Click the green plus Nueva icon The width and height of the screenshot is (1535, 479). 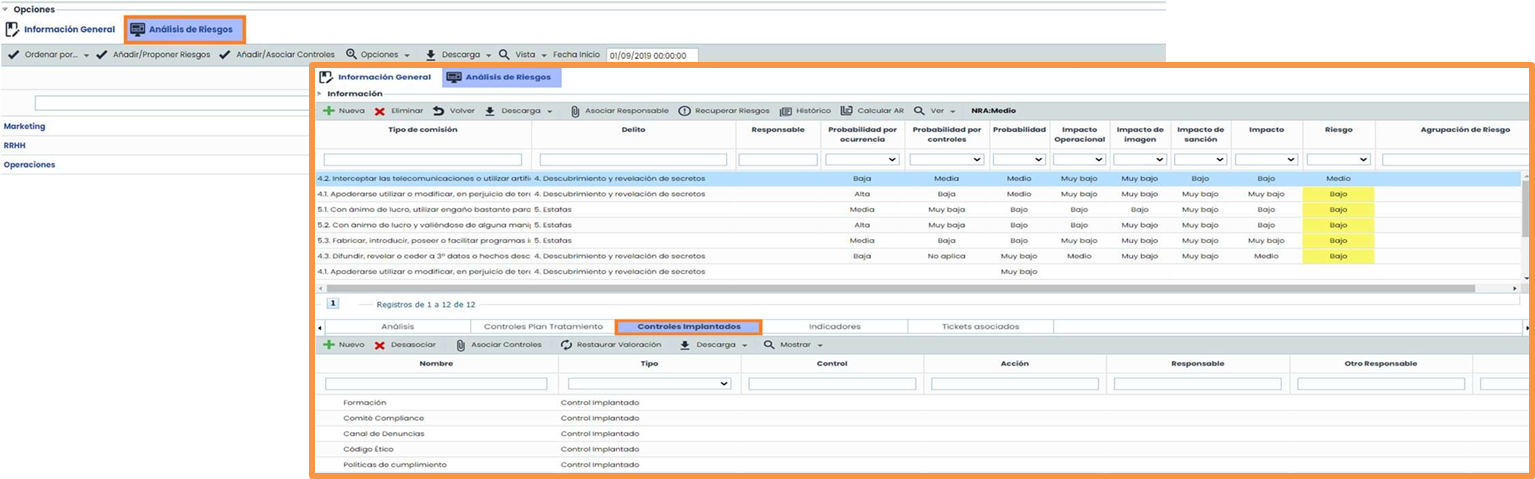coord(329,111)
